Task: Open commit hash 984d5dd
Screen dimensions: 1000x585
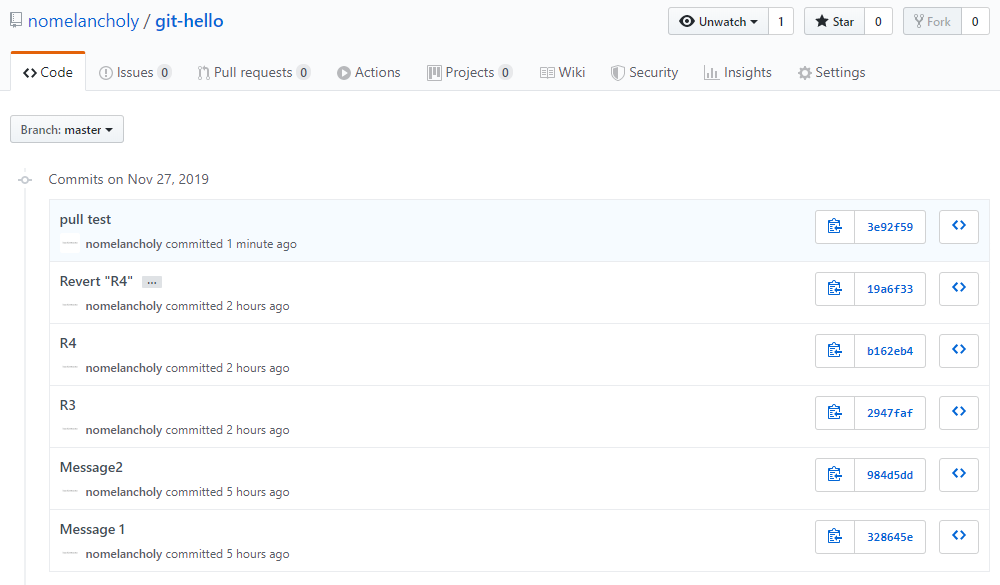Action: coord(890,475)
